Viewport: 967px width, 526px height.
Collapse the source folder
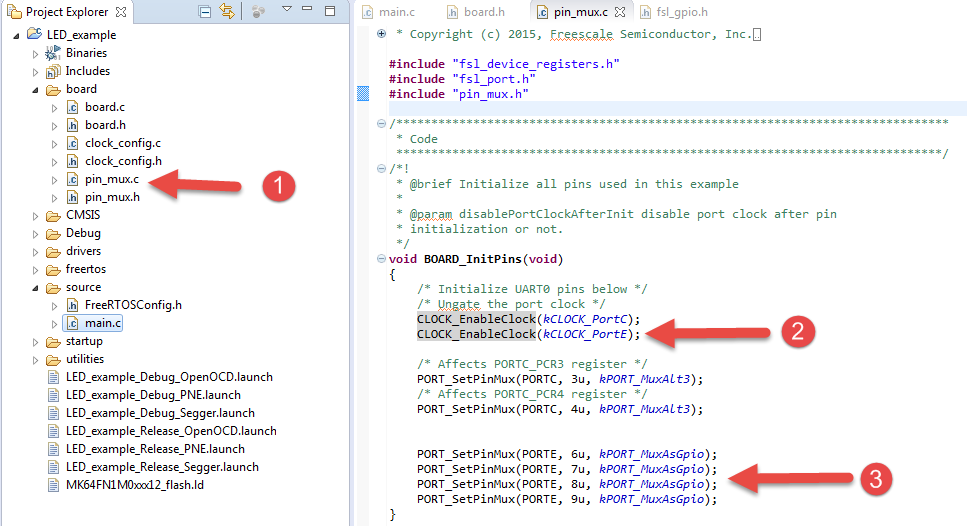(x=35, y=288)
